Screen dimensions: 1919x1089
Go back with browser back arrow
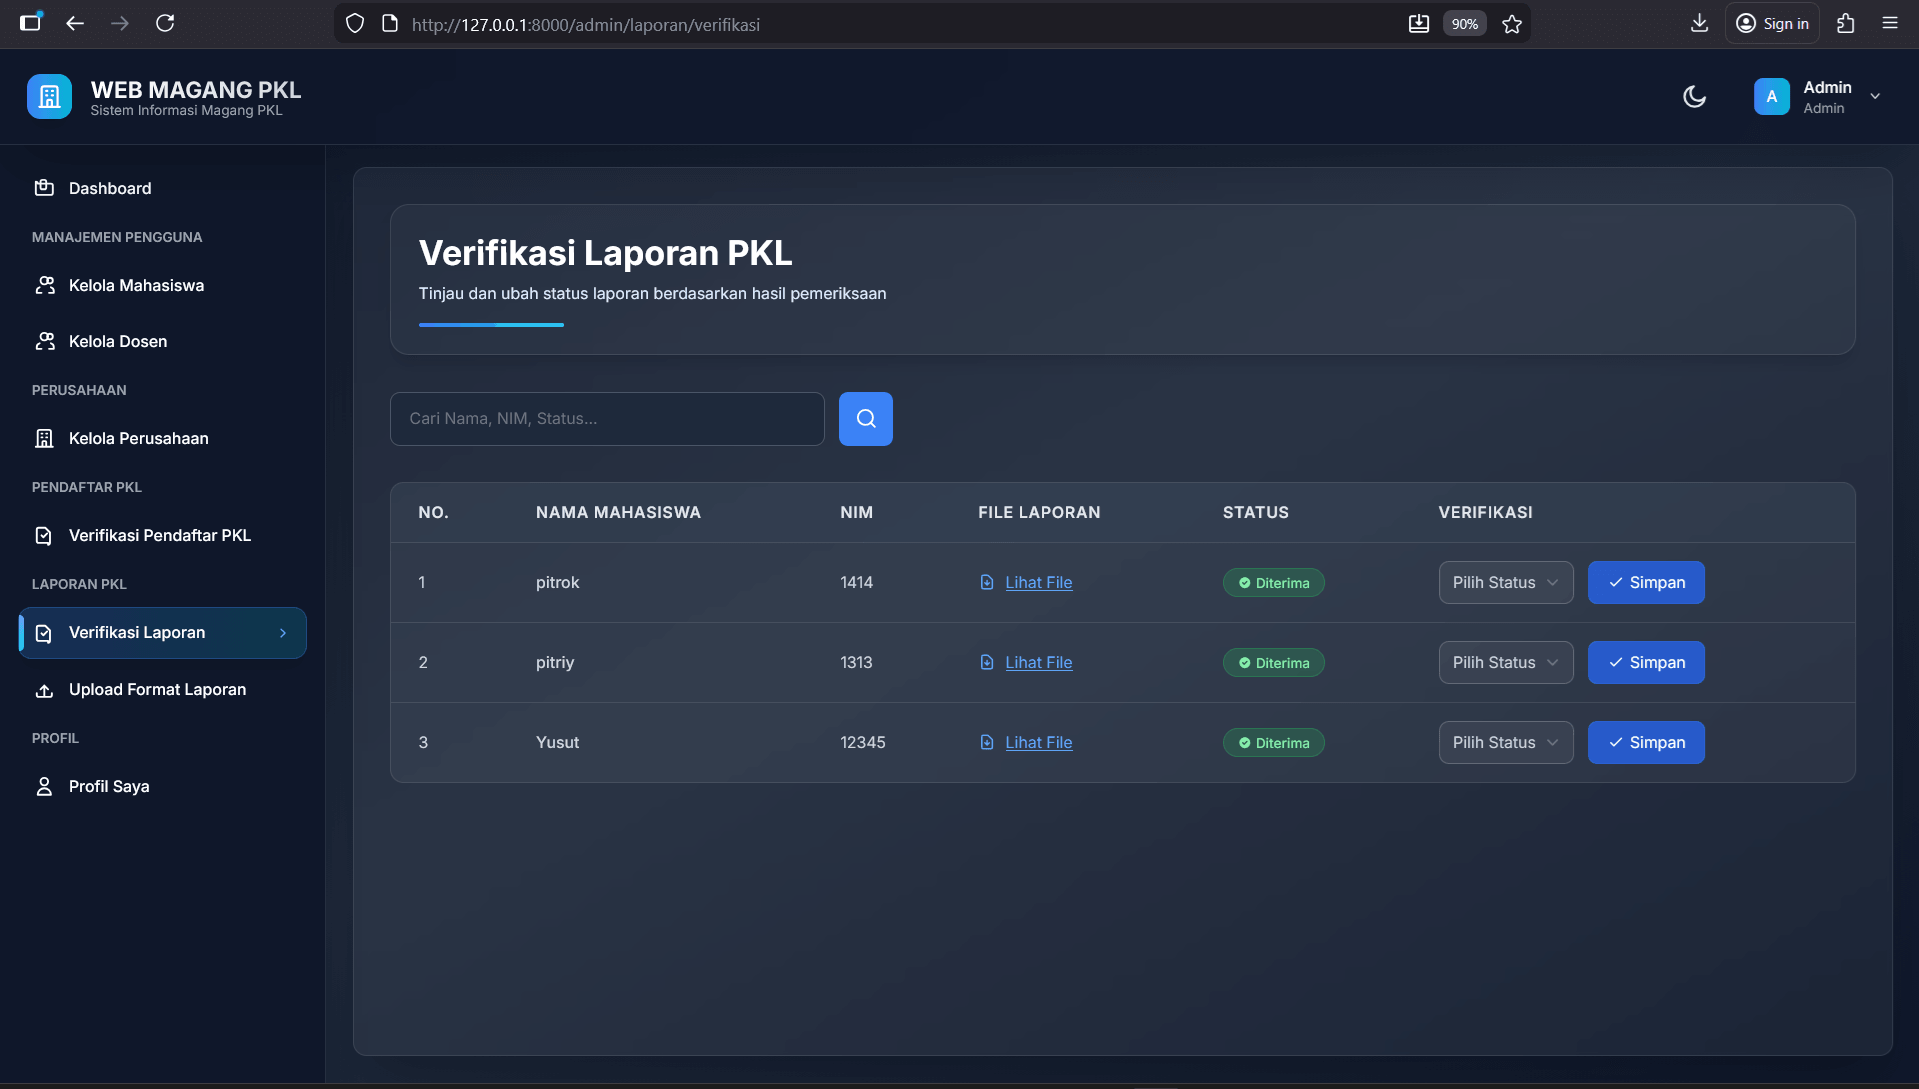pyautogui.click(x=75, y=23)
